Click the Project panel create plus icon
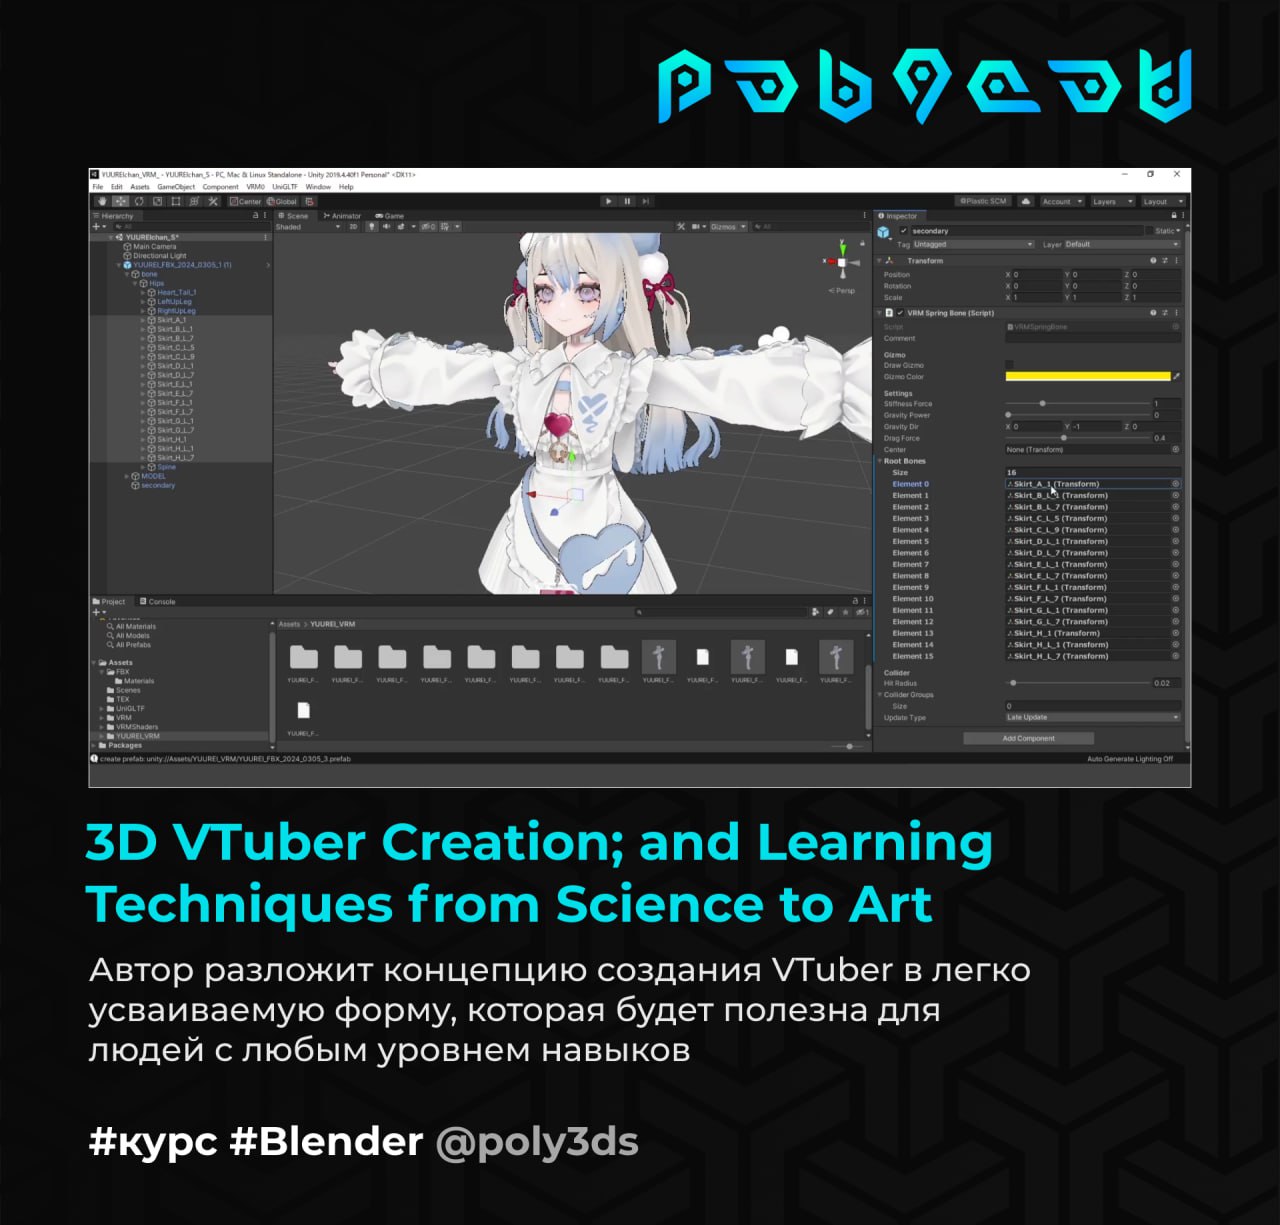1280x1225 pixels. pyautogui.click(x=98, y=612)
